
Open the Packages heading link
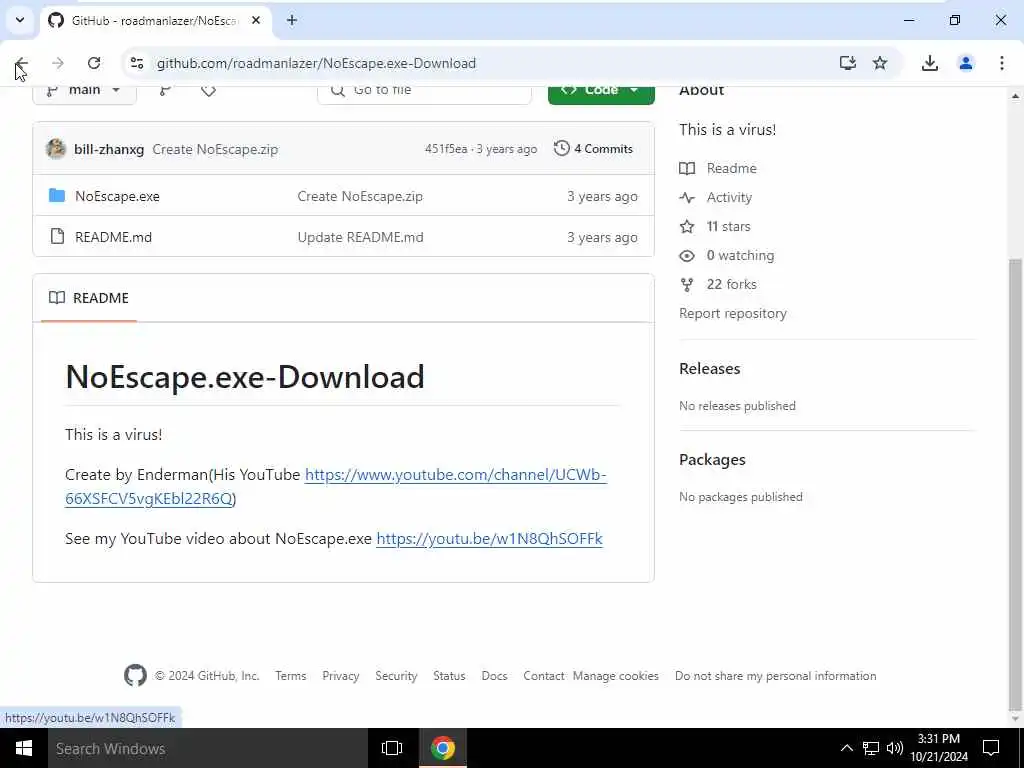pos(712,460)
